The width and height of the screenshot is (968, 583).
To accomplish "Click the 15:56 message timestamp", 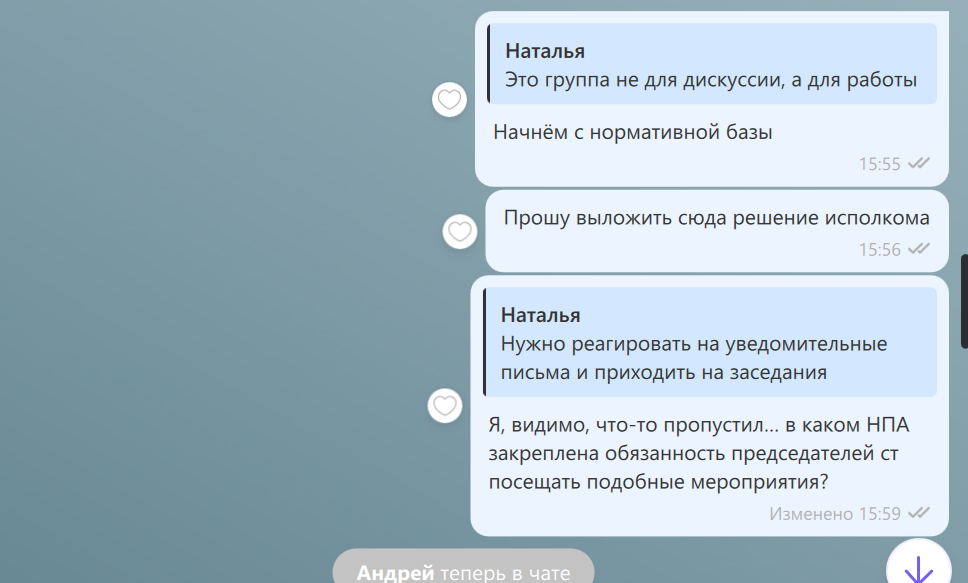I will pos(880,249).
